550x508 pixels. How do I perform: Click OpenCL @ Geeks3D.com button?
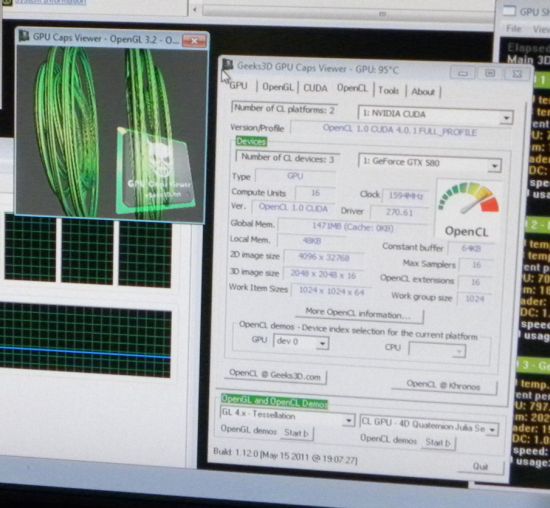(275, 376)
